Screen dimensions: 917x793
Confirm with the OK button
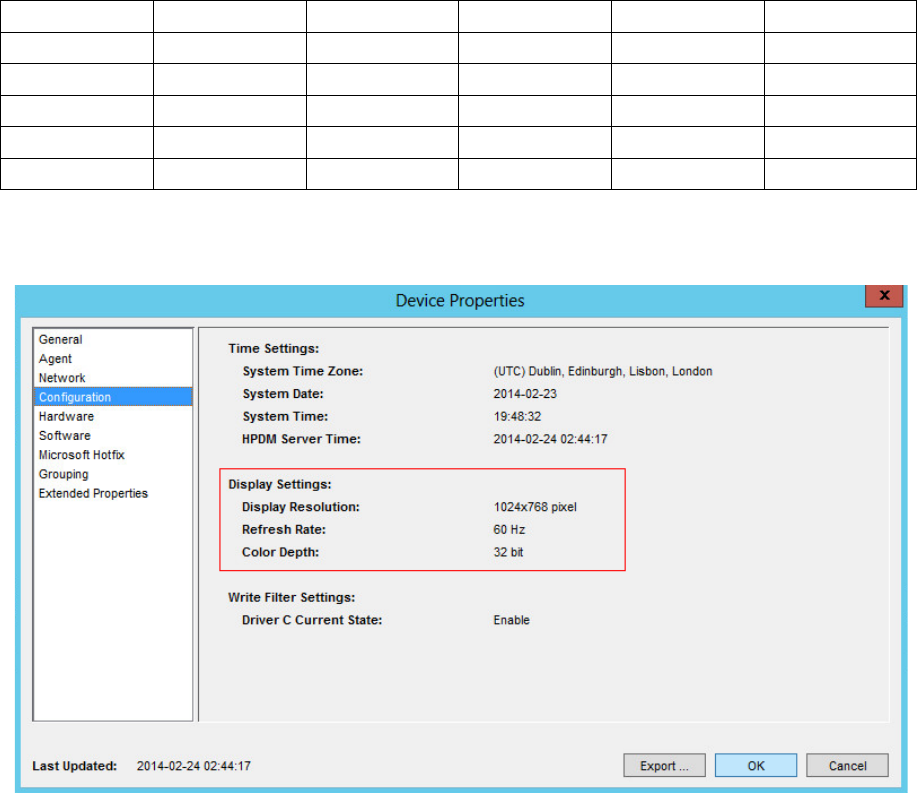(x=756, y=766)
